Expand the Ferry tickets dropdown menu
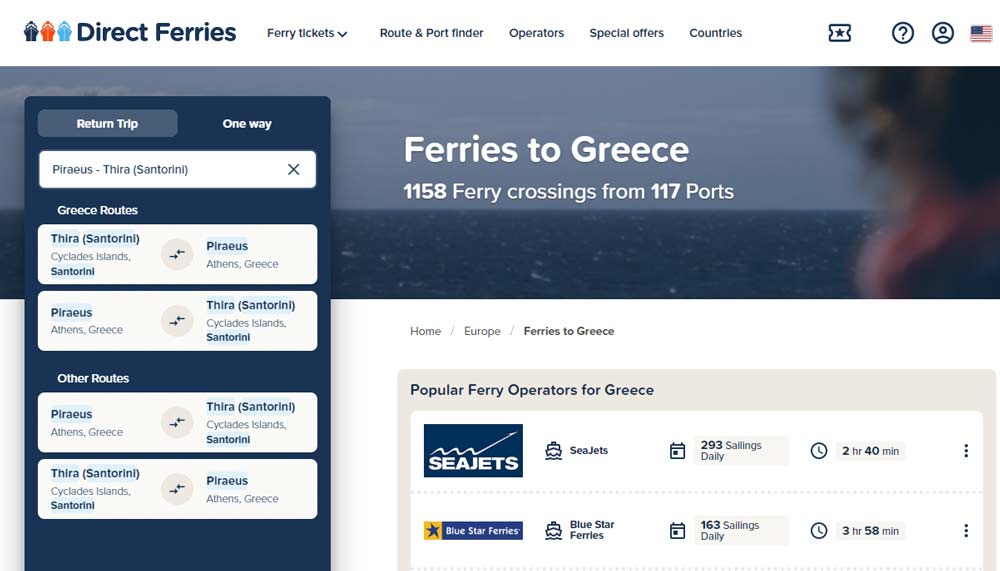Viewport: 1000px width, 571px height. pos(307,33)
